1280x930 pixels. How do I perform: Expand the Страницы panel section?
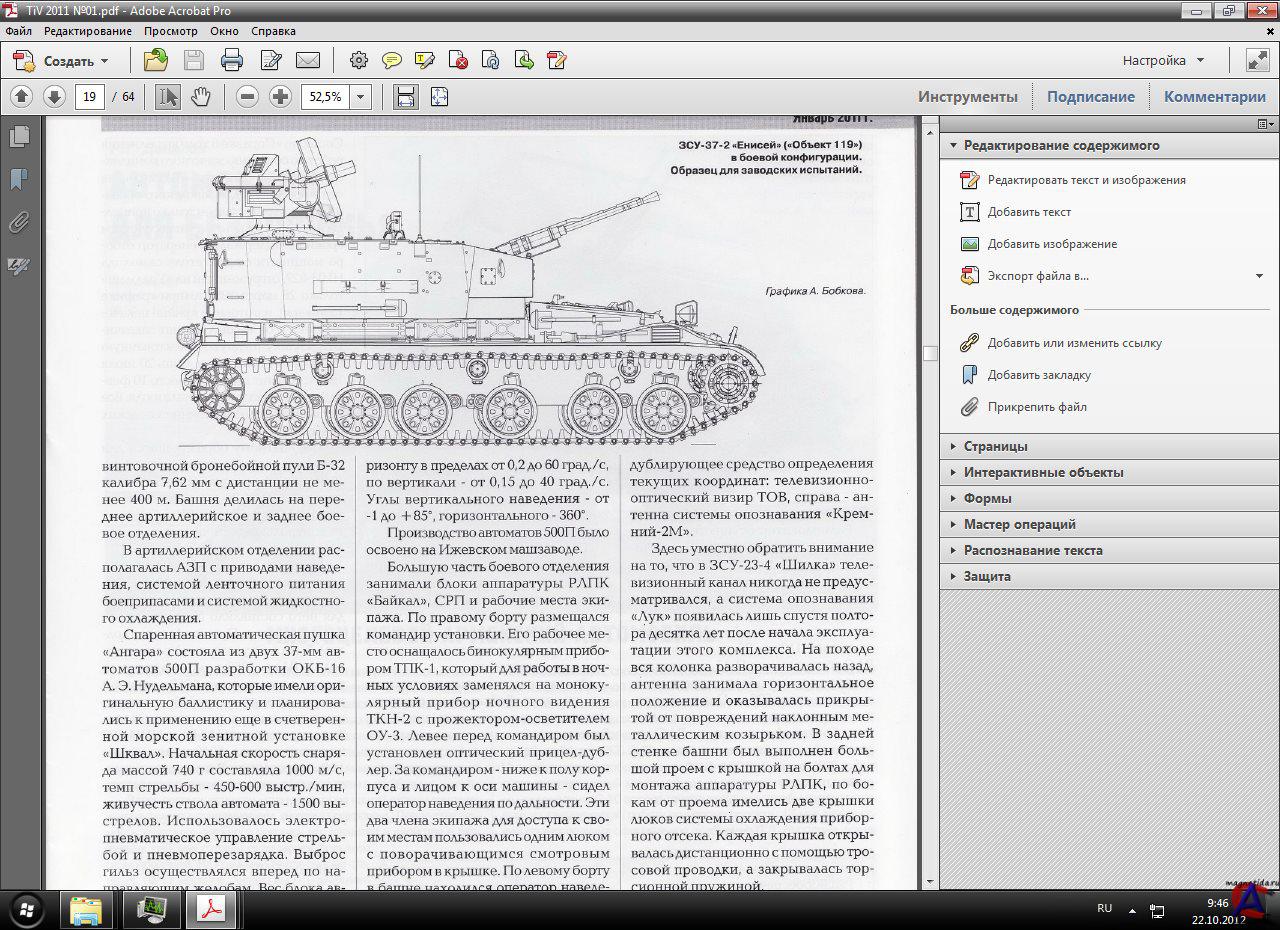995,446
